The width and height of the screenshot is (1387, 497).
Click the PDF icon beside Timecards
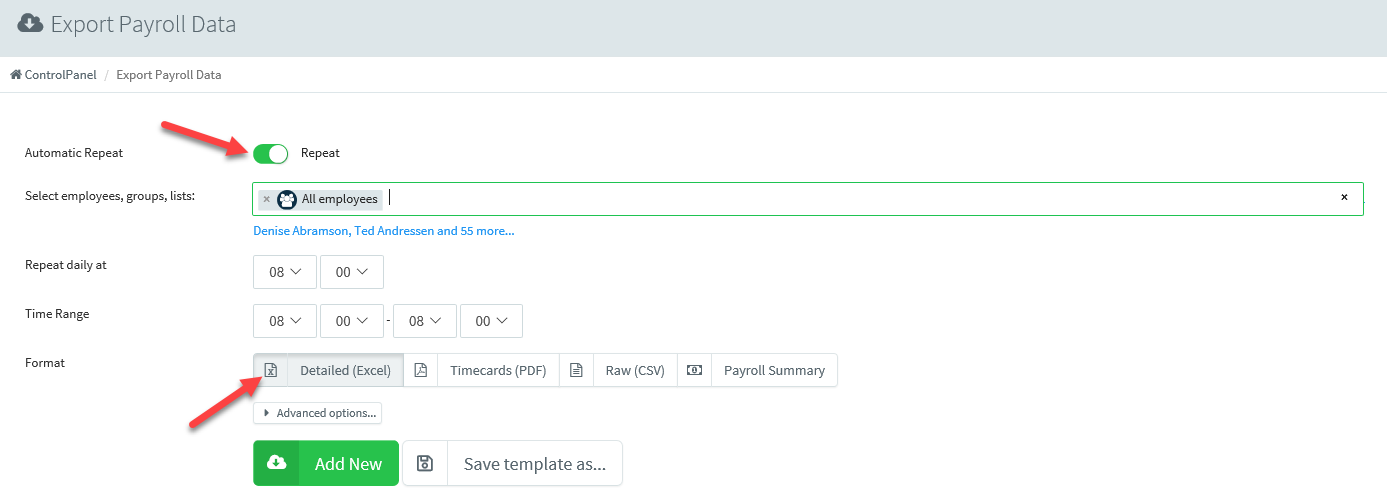coord(421,370)
